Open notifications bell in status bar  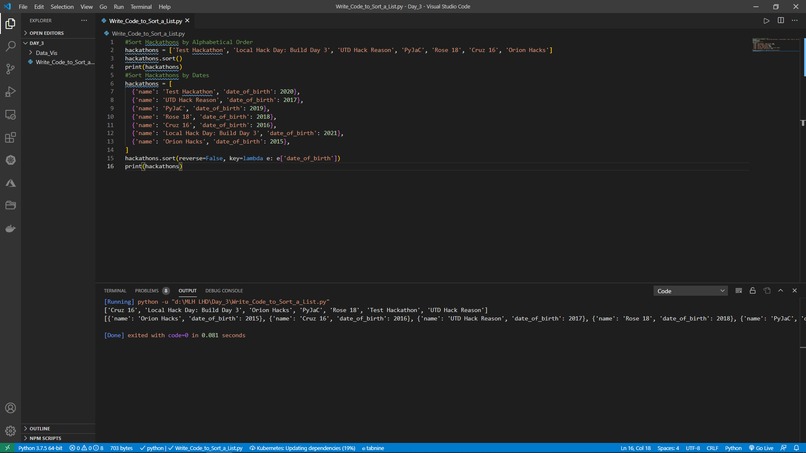(x=796, y=448)
